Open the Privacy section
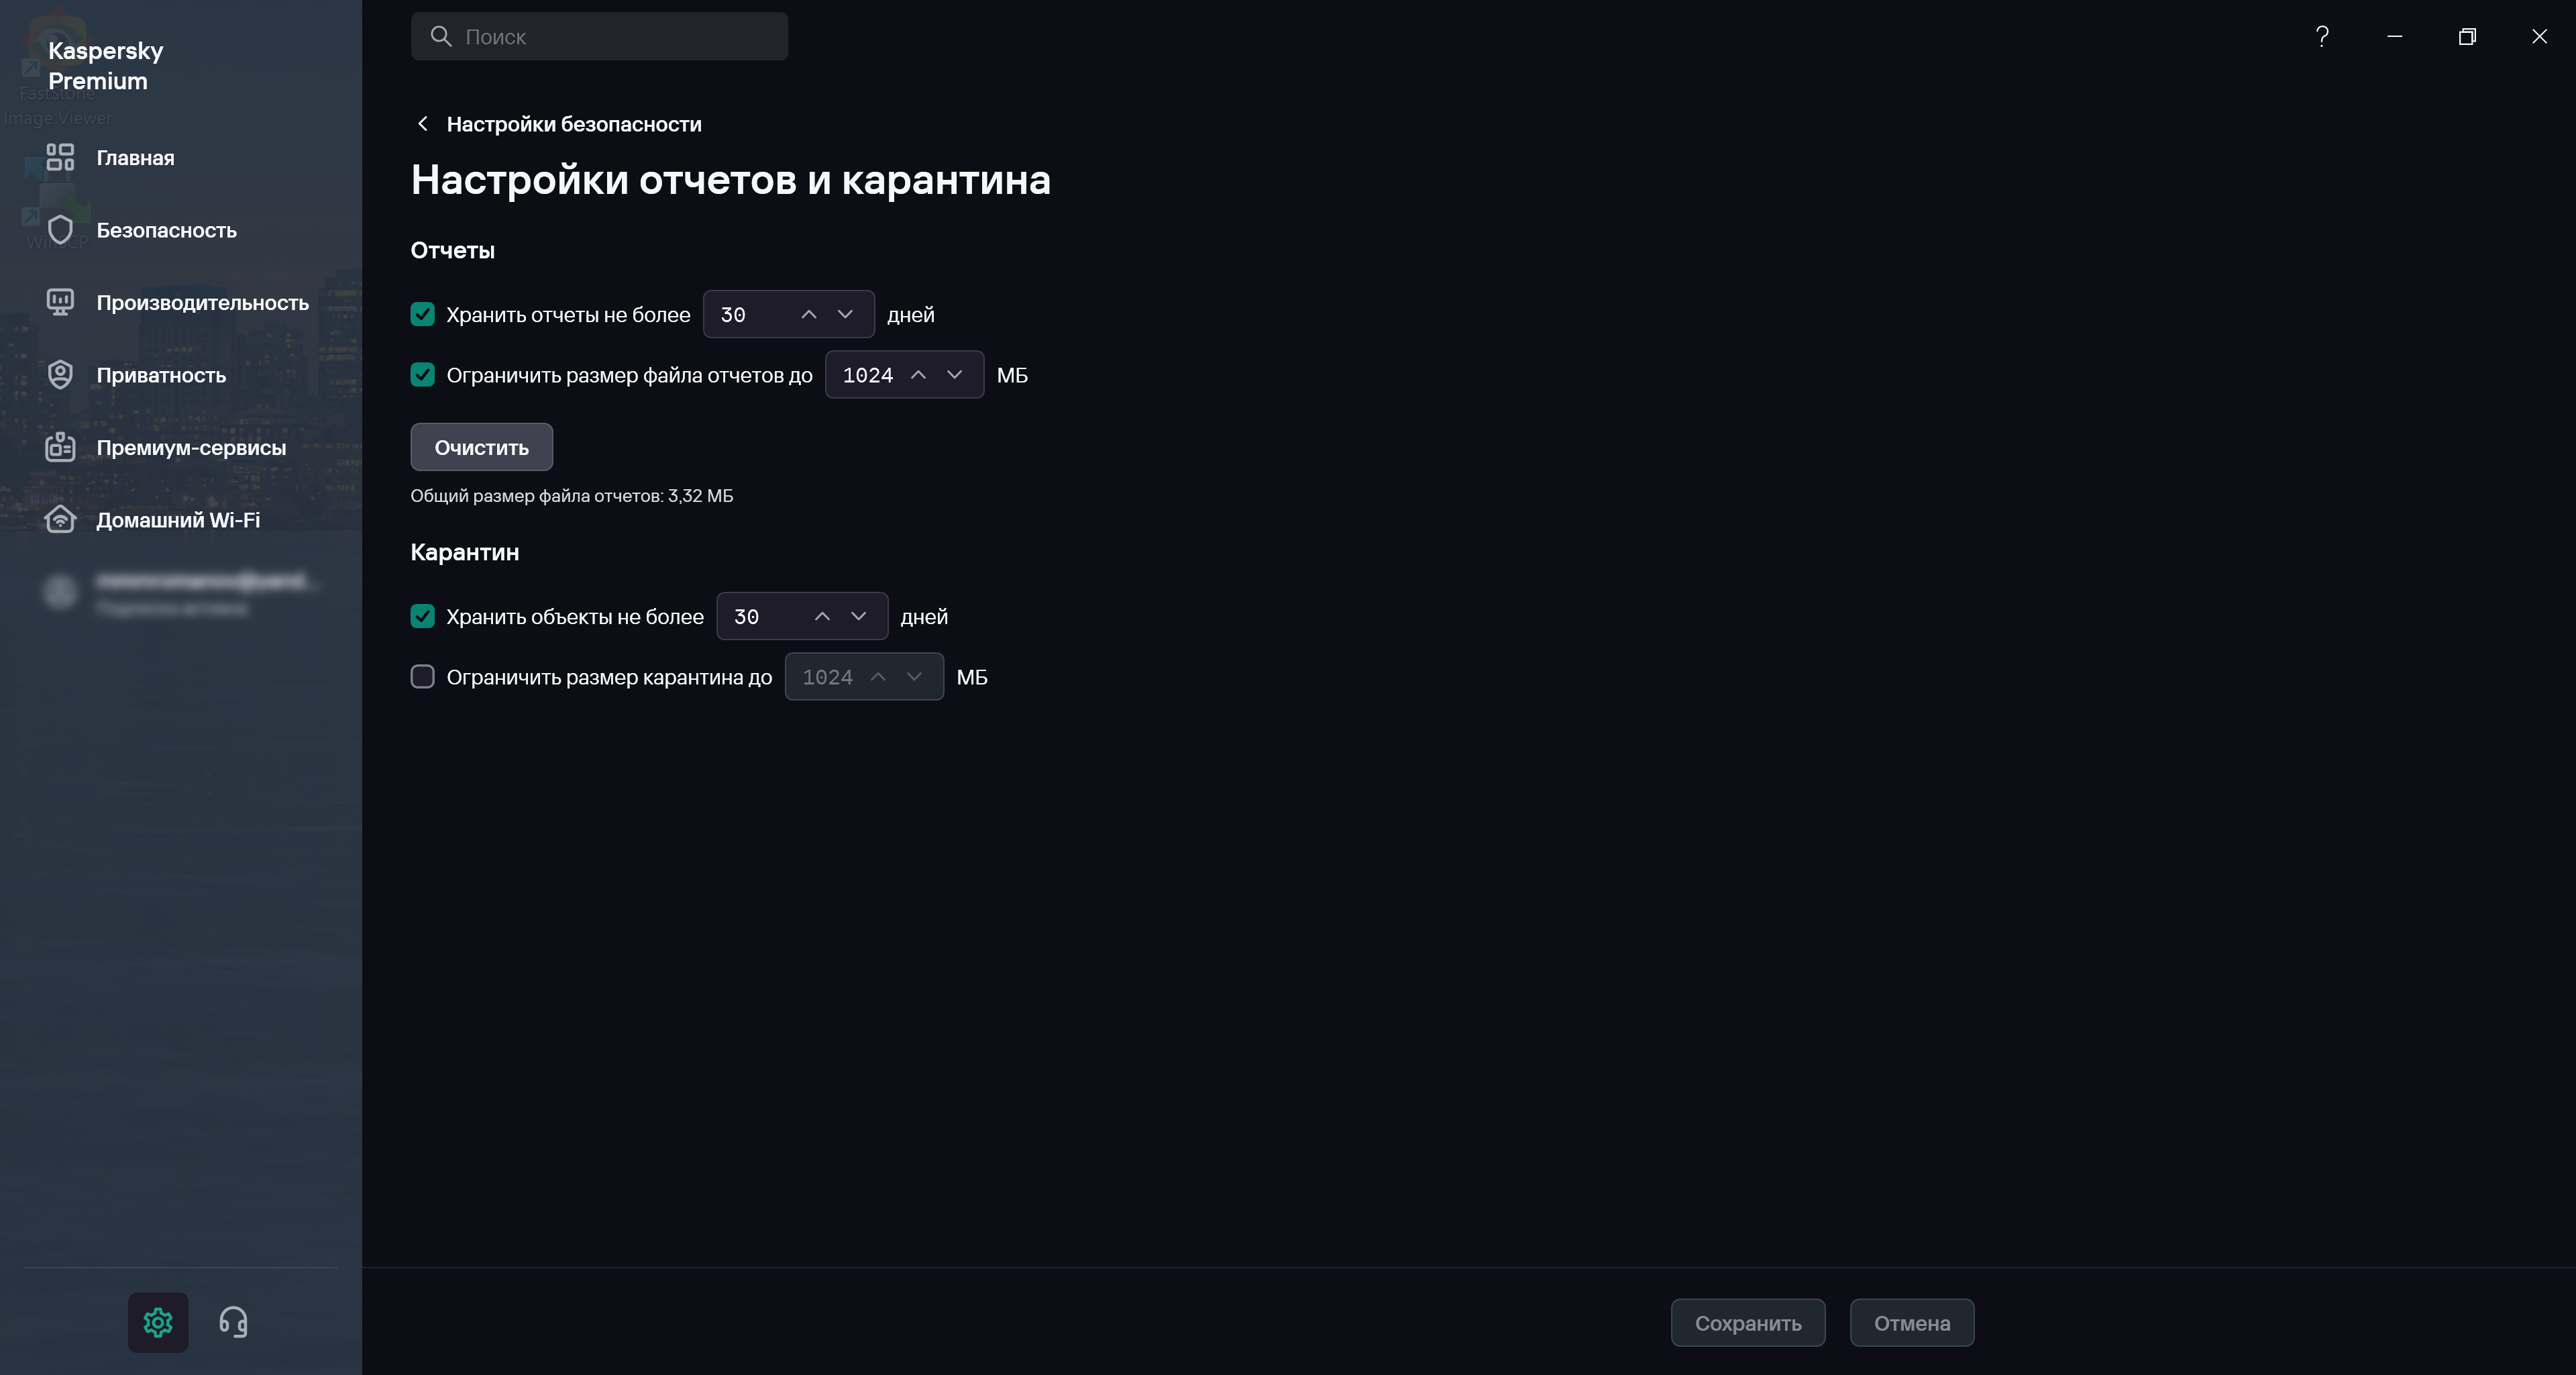The width and height of the screenshot is (2576, 1375). [161, 375]
